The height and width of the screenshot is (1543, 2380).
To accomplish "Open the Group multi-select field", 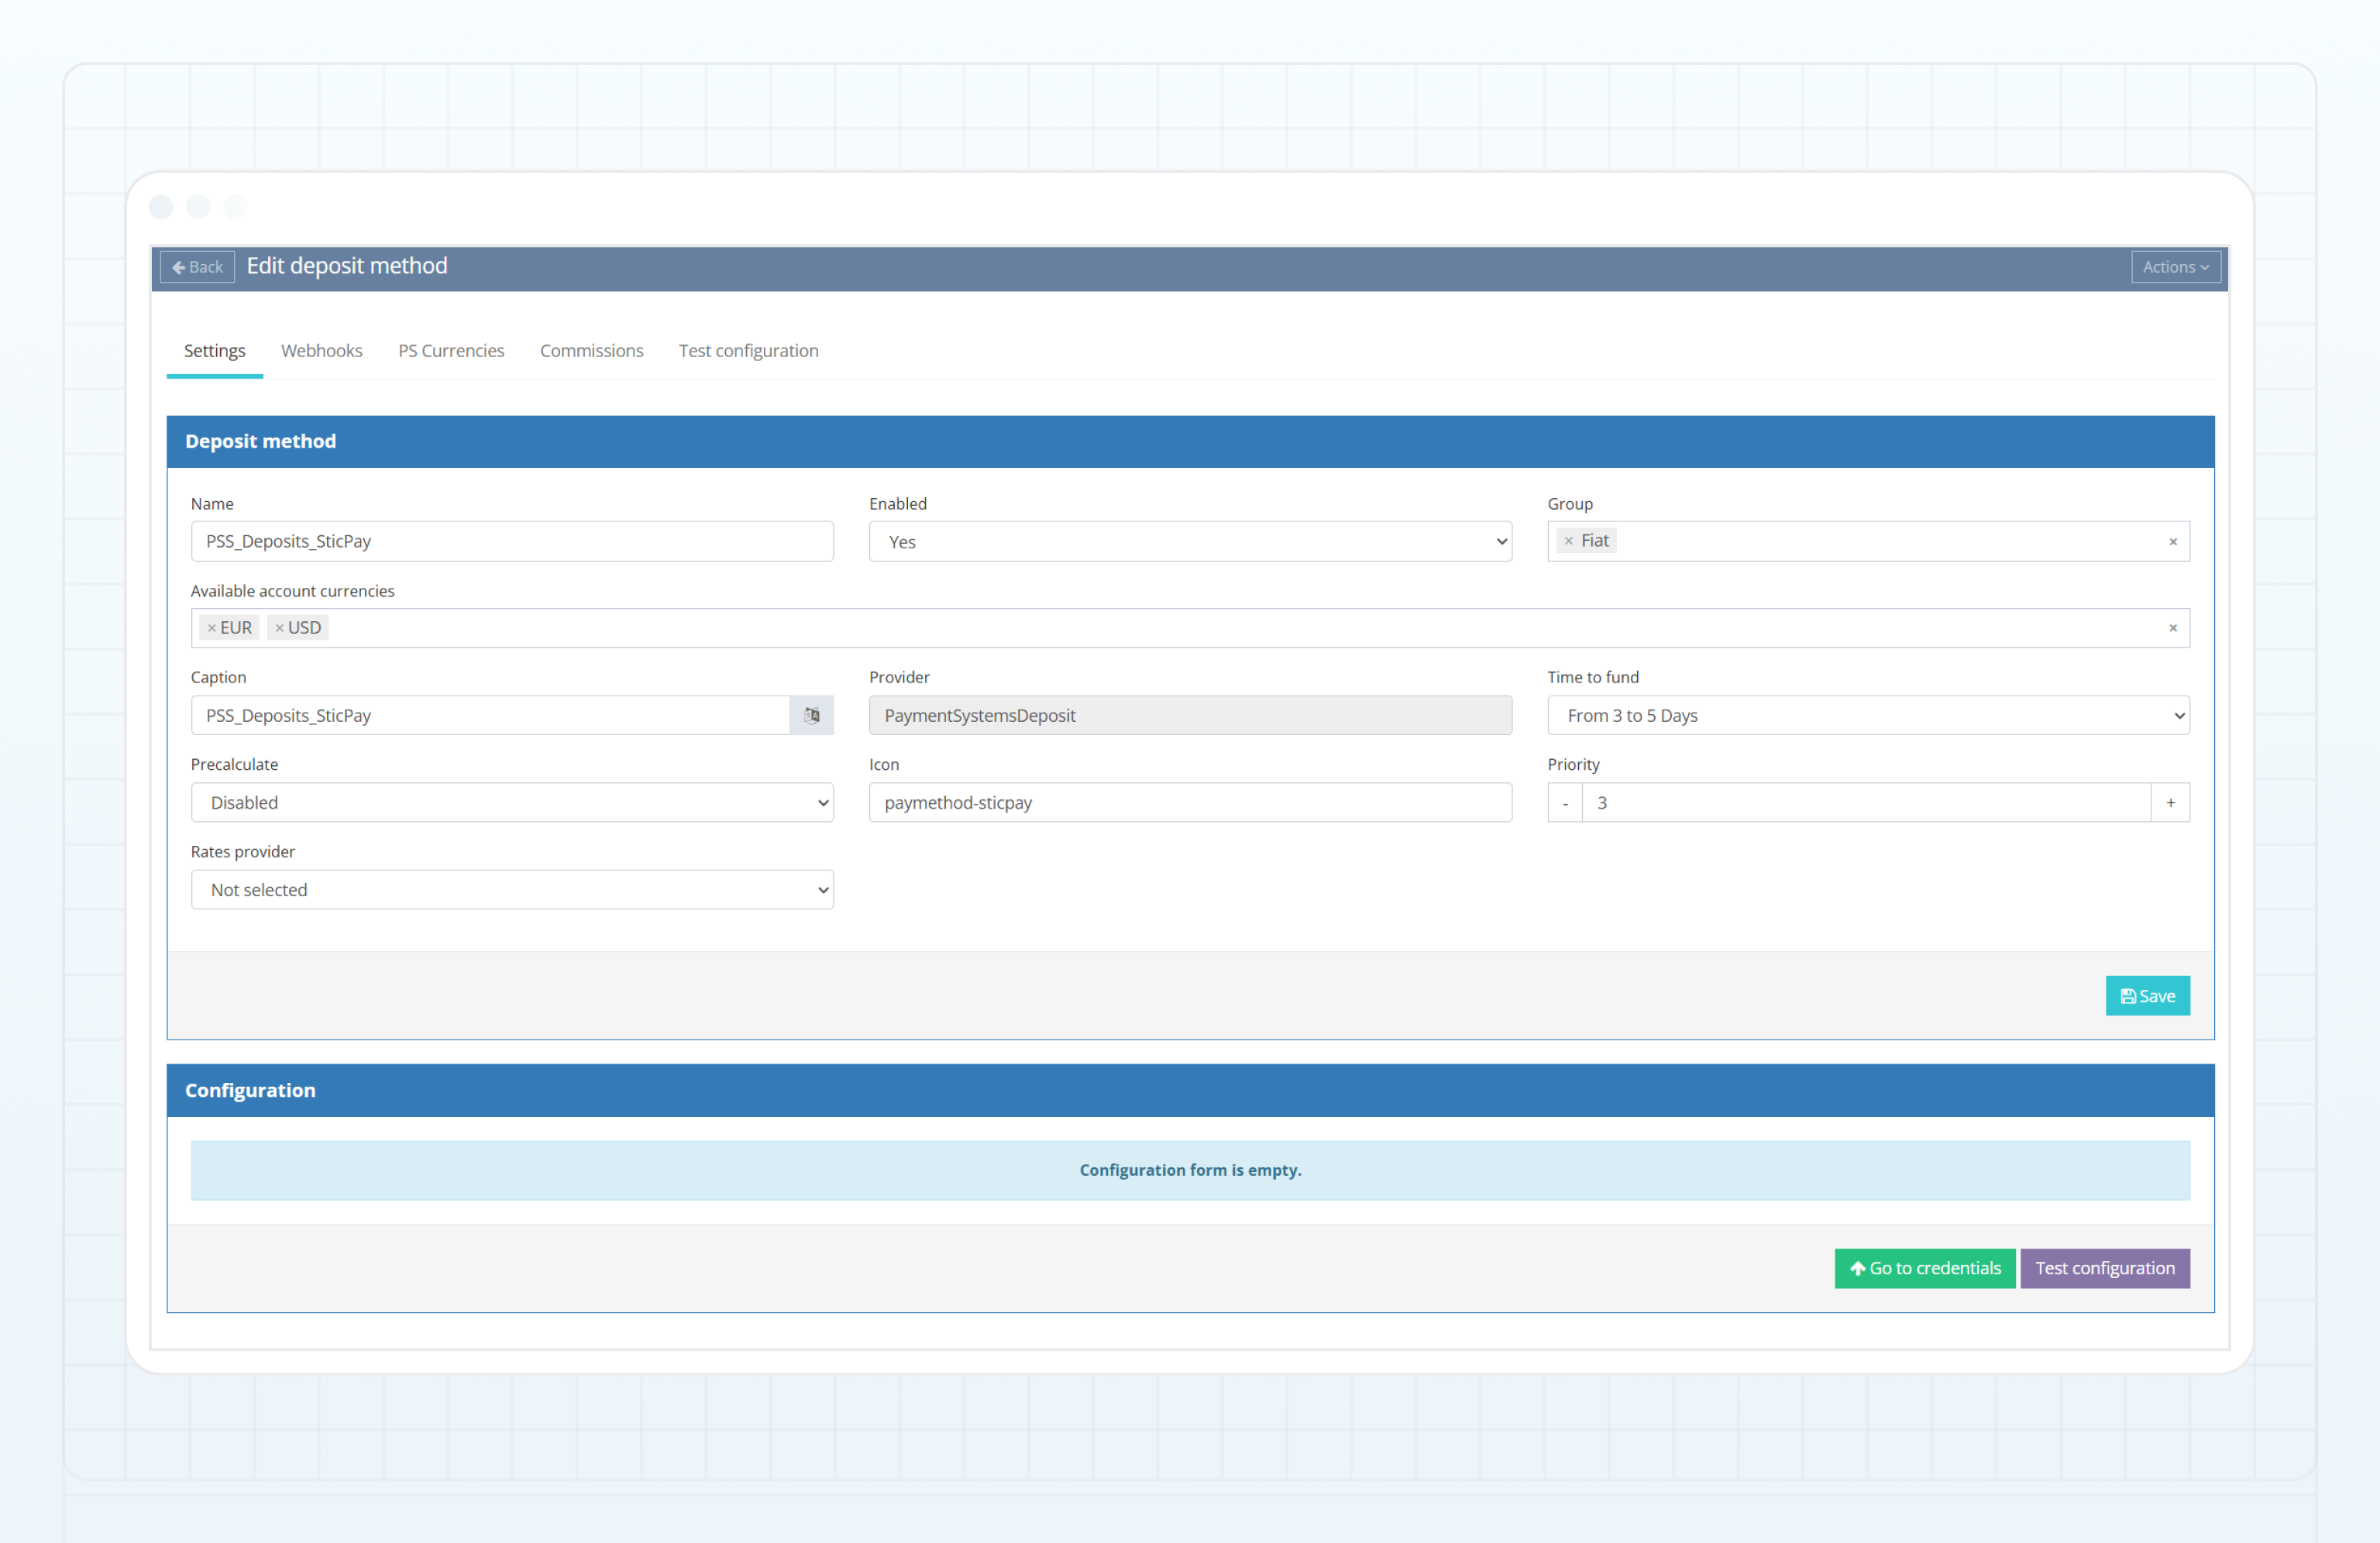I will coord(1868,541).
